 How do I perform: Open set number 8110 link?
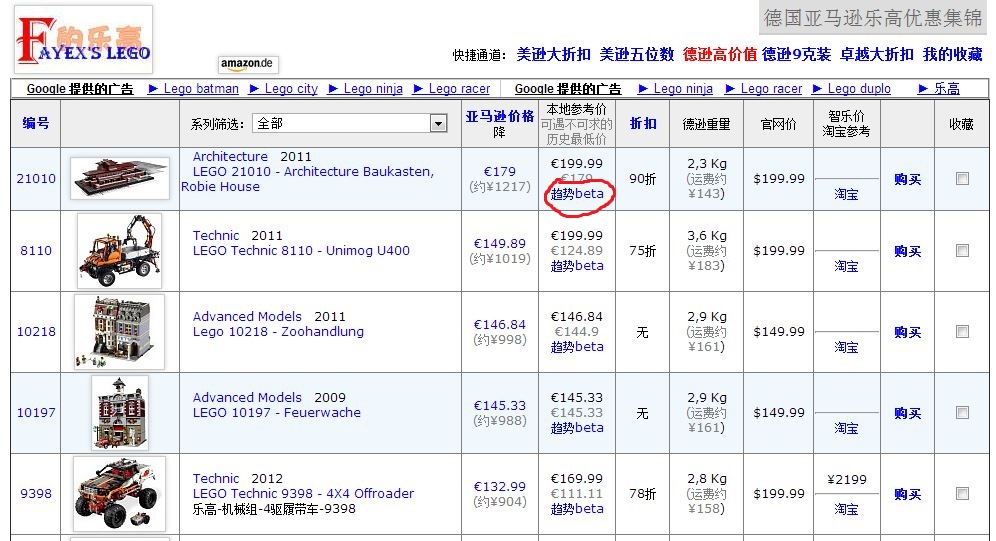[x=36, y=250]
